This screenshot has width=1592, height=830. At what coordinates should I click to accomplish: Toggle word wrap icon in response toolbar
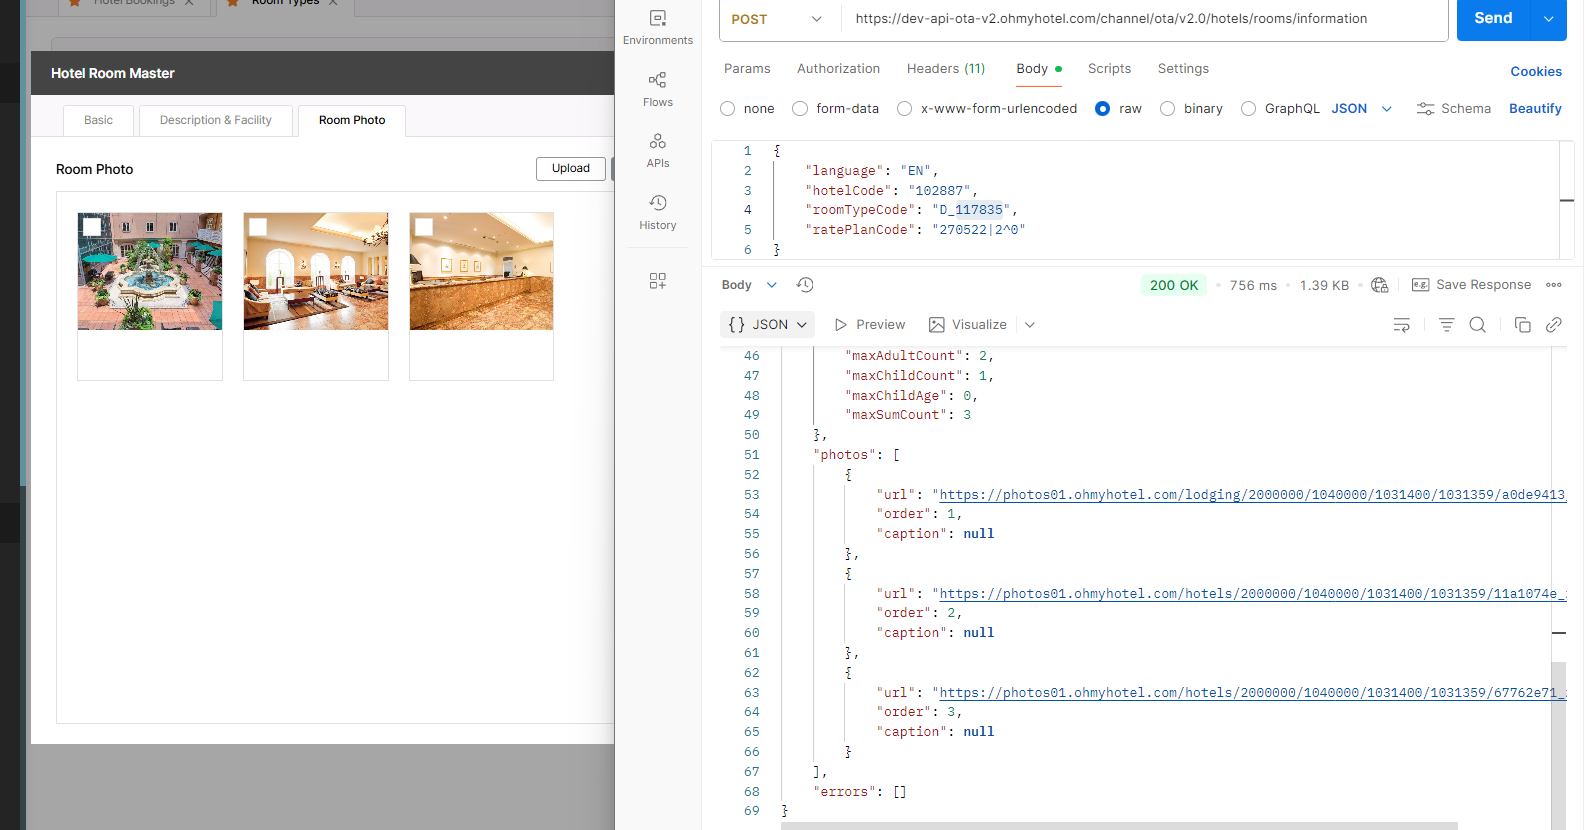click(1401, 324)
